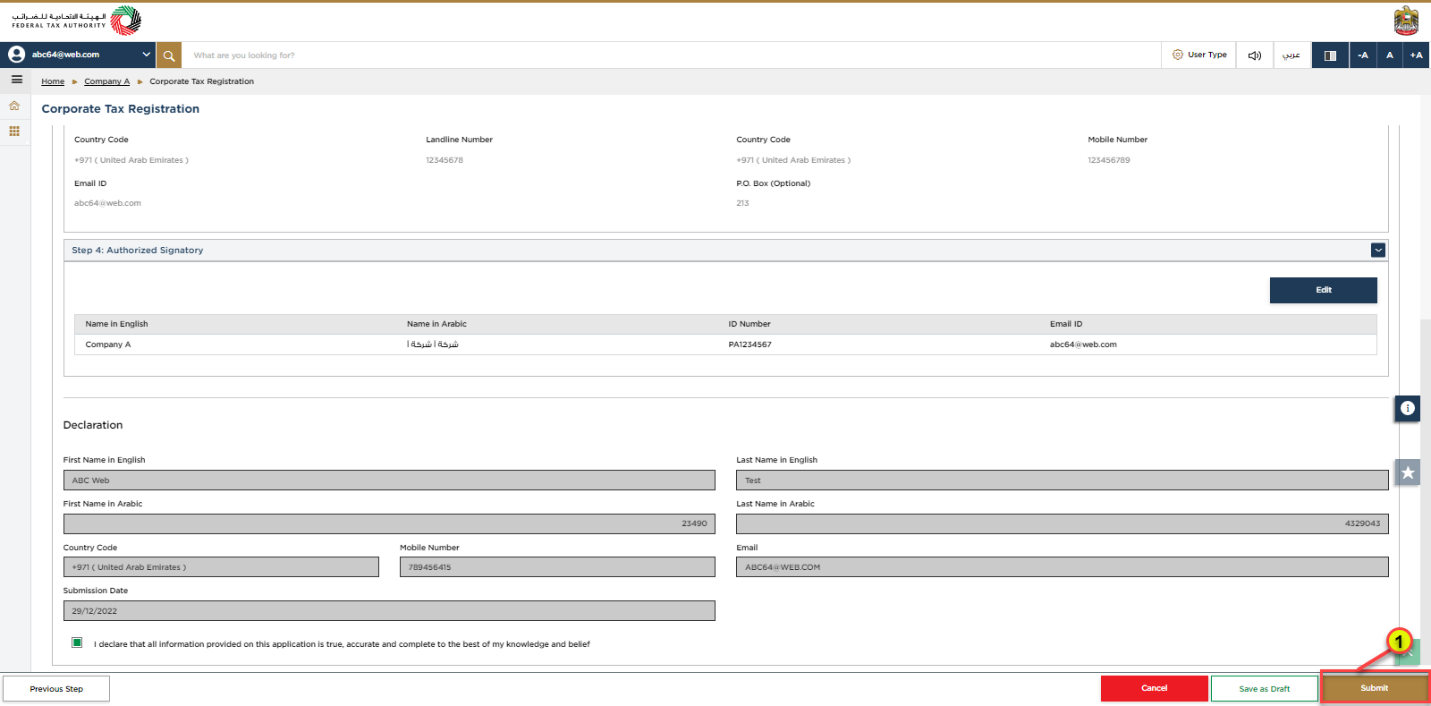1431x706 pixels.
Task: Decrease font size with -A
Action: tap(1362, 55)
